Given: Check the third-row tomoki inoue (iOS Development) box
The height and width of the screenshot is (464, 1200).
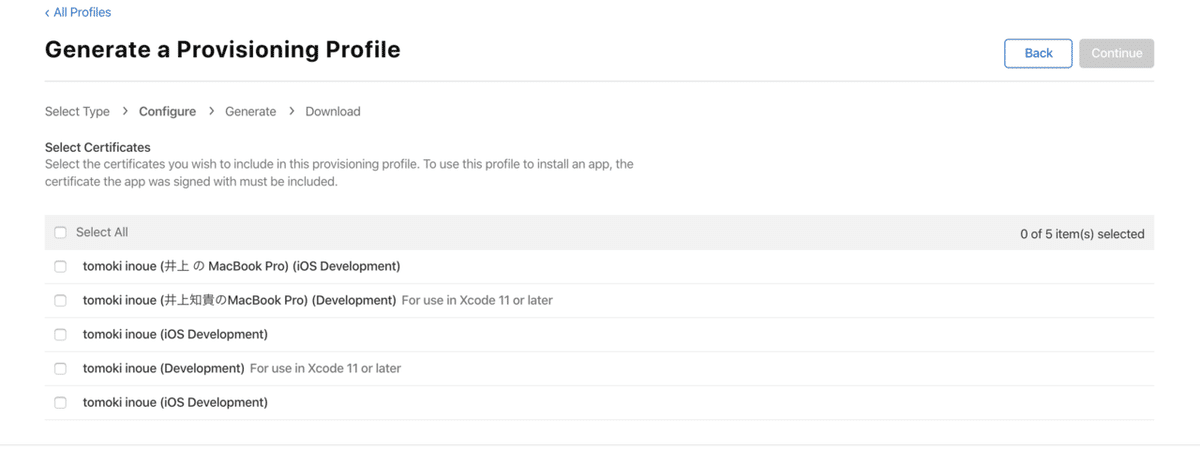Looking at the screenshot, I should pyautogui.click(x=60, y=335).
